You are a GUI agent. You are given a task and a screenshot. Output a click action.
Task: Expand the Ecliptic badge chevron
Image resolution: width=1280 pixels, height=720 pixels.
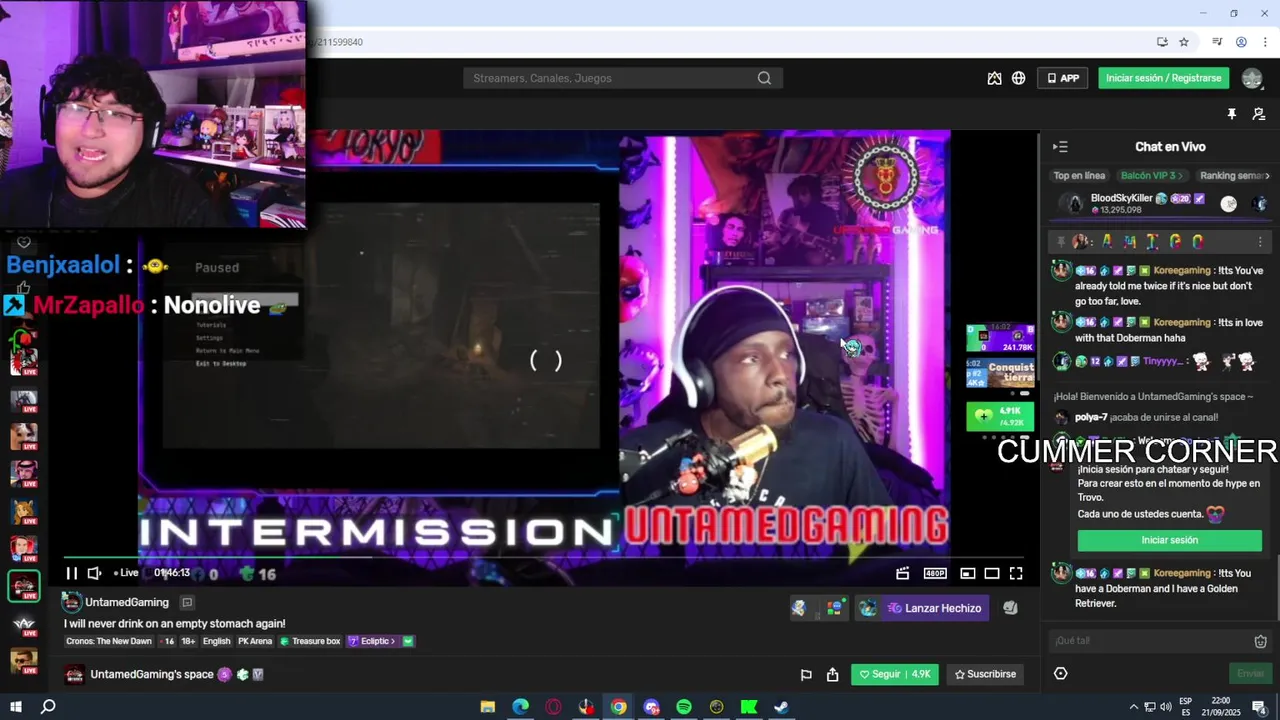(x=393, y=641)
